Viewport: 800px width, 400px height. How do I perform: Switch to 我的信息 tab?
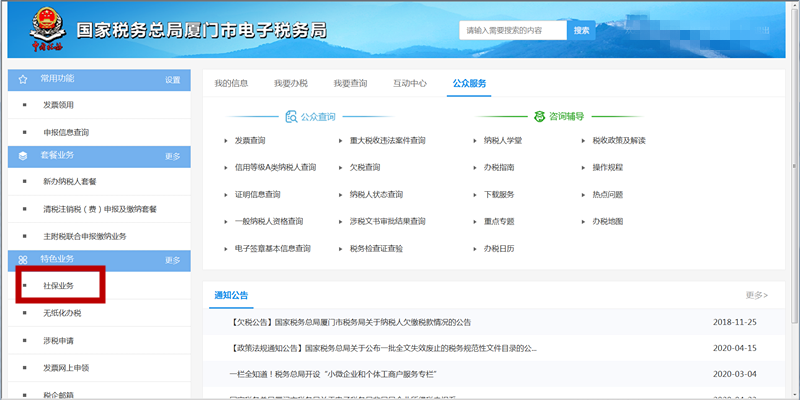click(231, 83)
